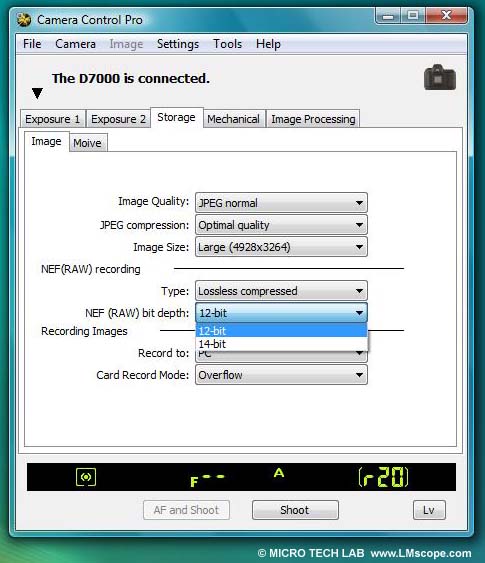The height and width of the screenshot is (563, 485).
Task: Click 'The D7000 is connected.' status text
Action: [x=131, y=78]
